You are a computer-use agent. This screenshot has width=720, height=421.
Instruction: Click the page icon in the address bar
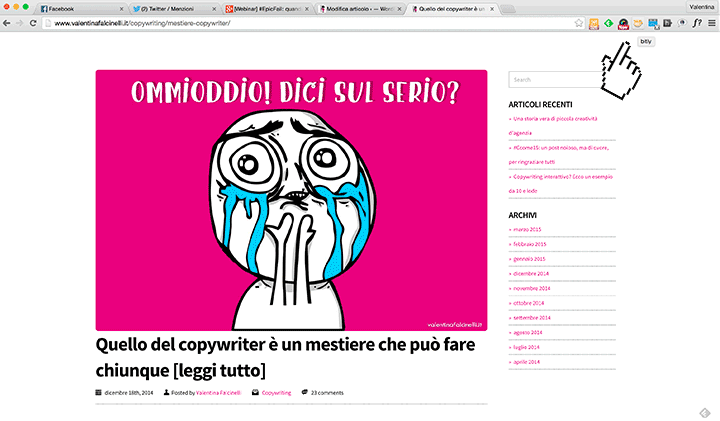click(48, 23)
